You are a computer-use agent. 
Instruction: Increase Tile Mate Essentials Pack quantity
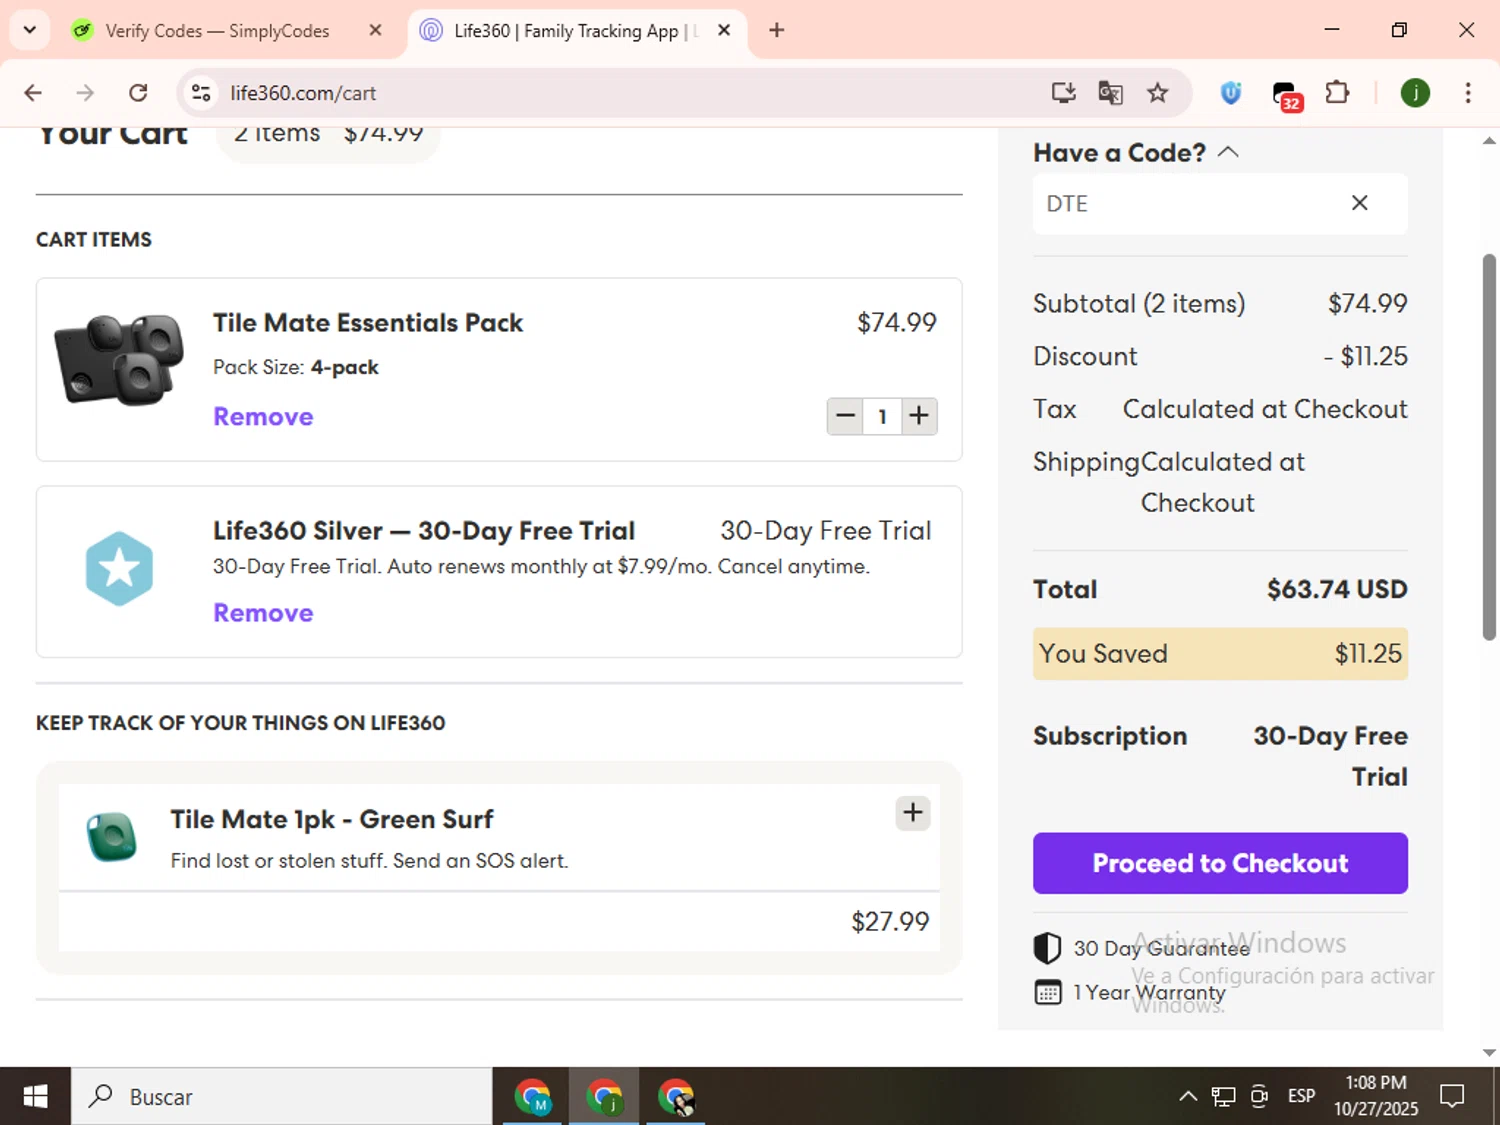[x=919, y=416]
